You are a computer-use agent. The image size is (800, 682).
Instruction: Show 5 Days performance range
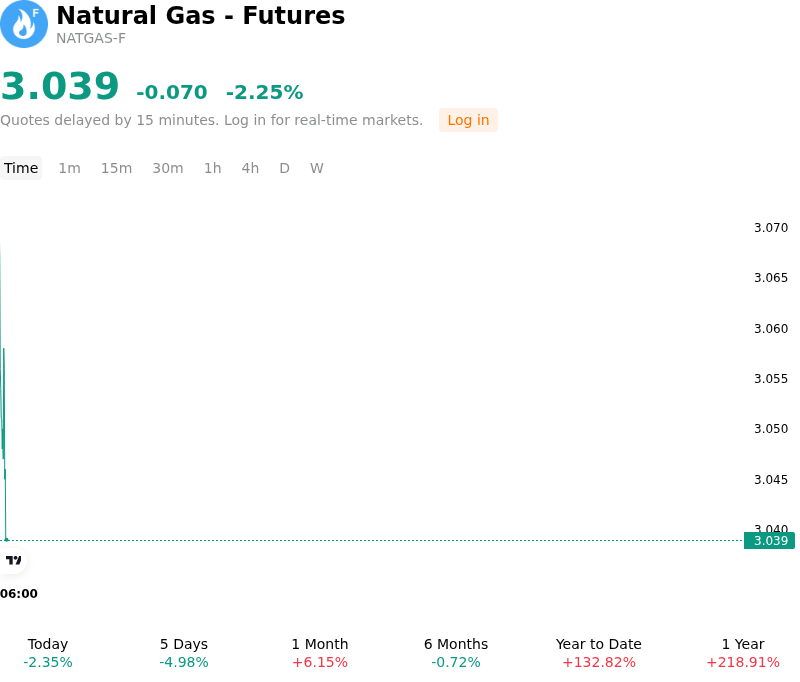(x=184, y=653)
